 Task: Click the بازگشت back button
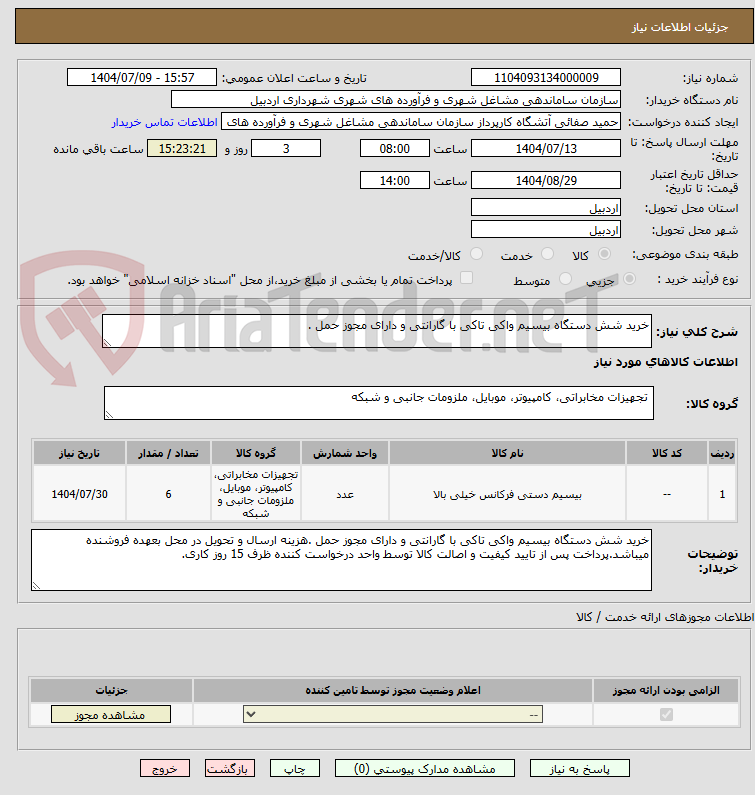pos(230,768)
